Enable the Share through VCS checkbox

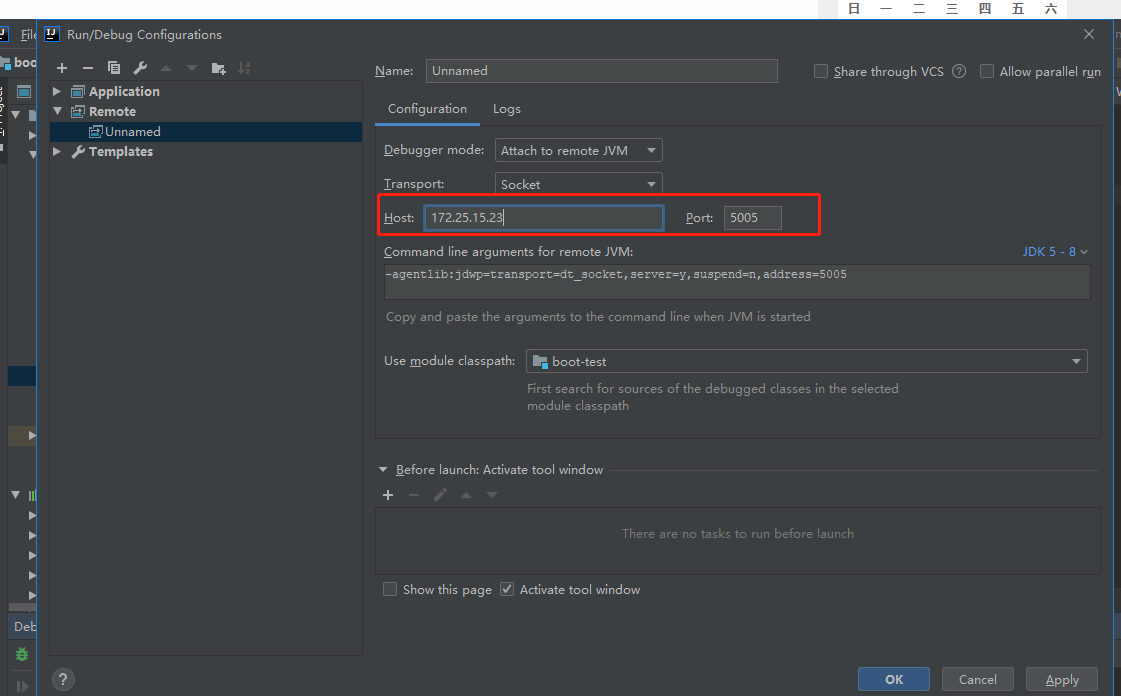pyautogui.click(x=821, y=71)
